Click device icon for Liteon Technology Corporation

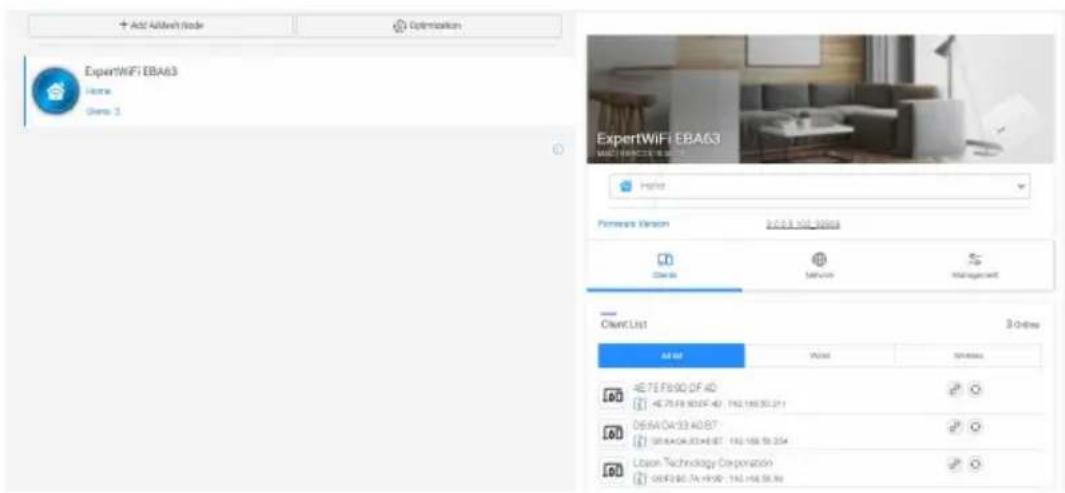[x=613, y=470]
